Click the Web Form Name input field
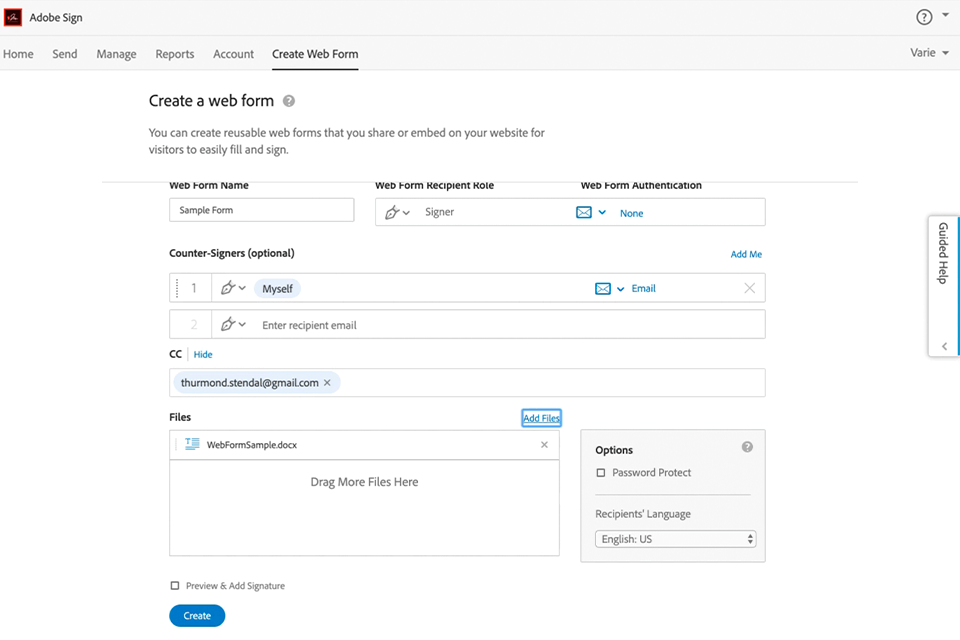960x640 pixels. [262, 210]
